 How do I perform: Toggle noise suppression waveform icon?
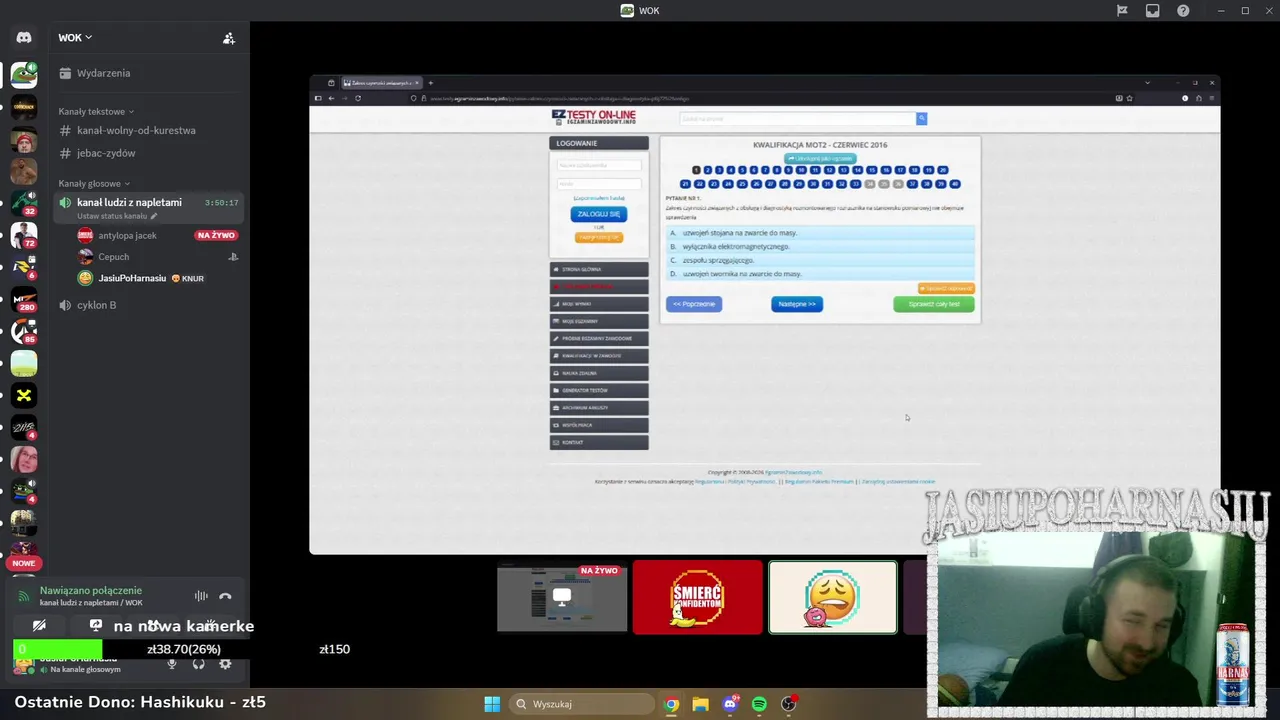[x=201, y=596]
